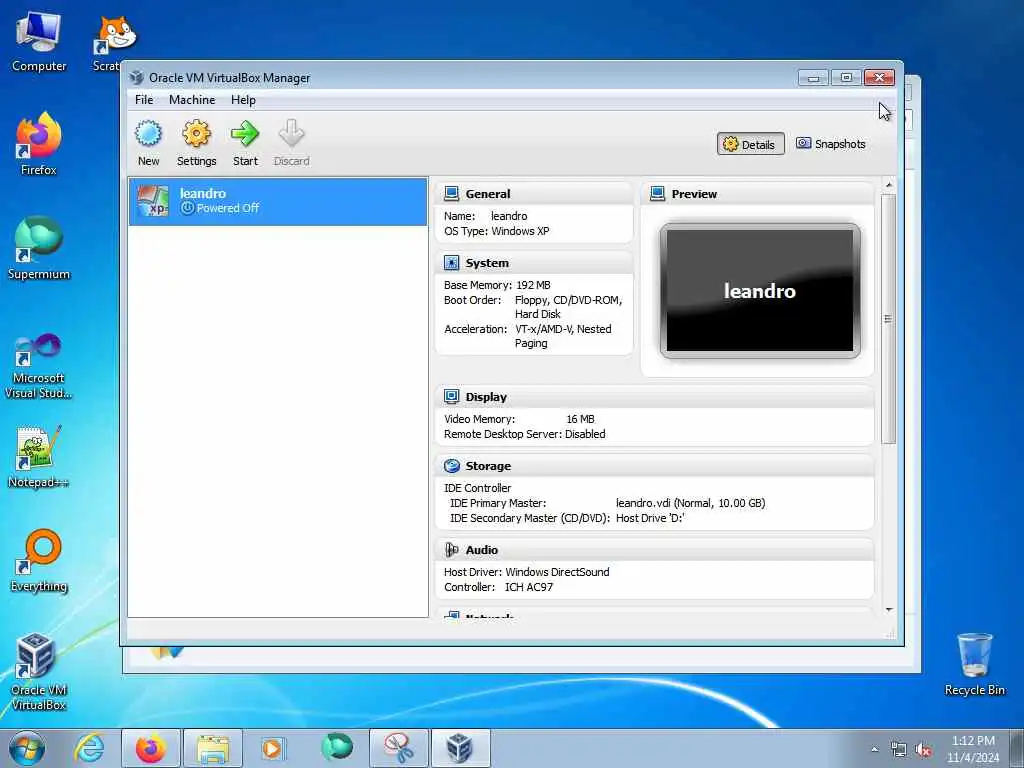Click 'Powered Off' status under leandro
1024x768 pixels.
[x=228, y=208]
